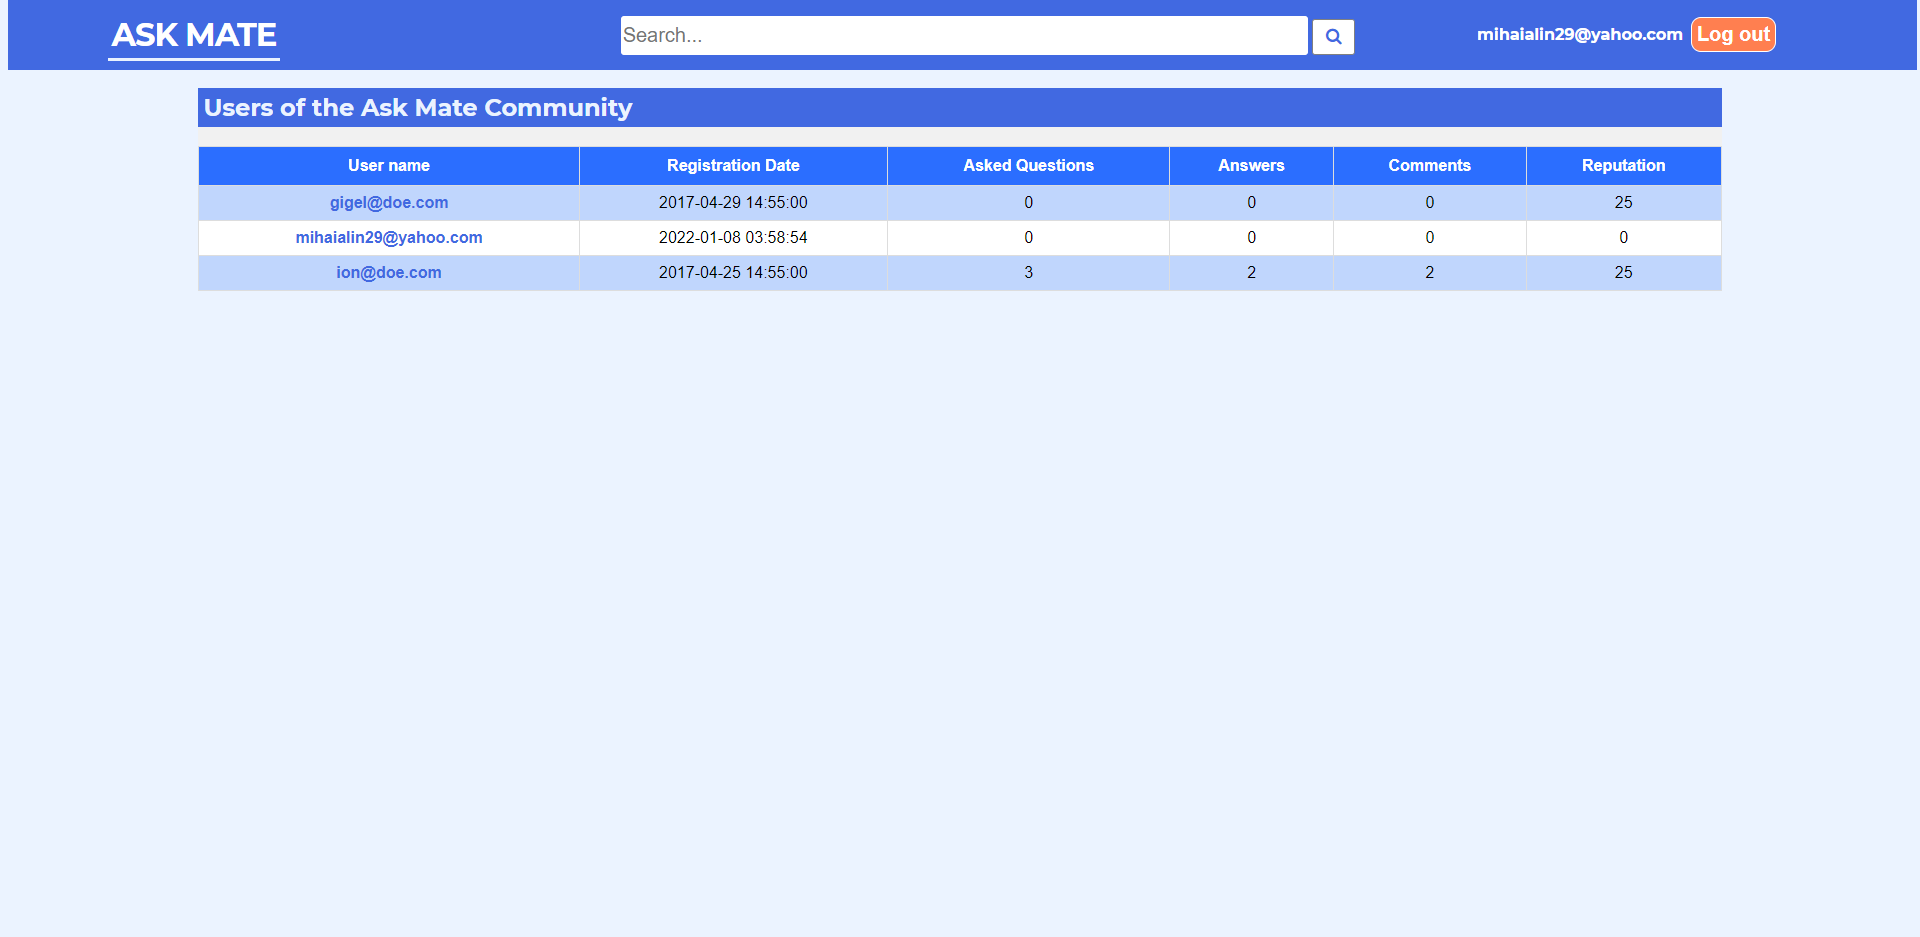Sort the table by Reputation
The image size is (1920, 937).
tap(1623, 165)
